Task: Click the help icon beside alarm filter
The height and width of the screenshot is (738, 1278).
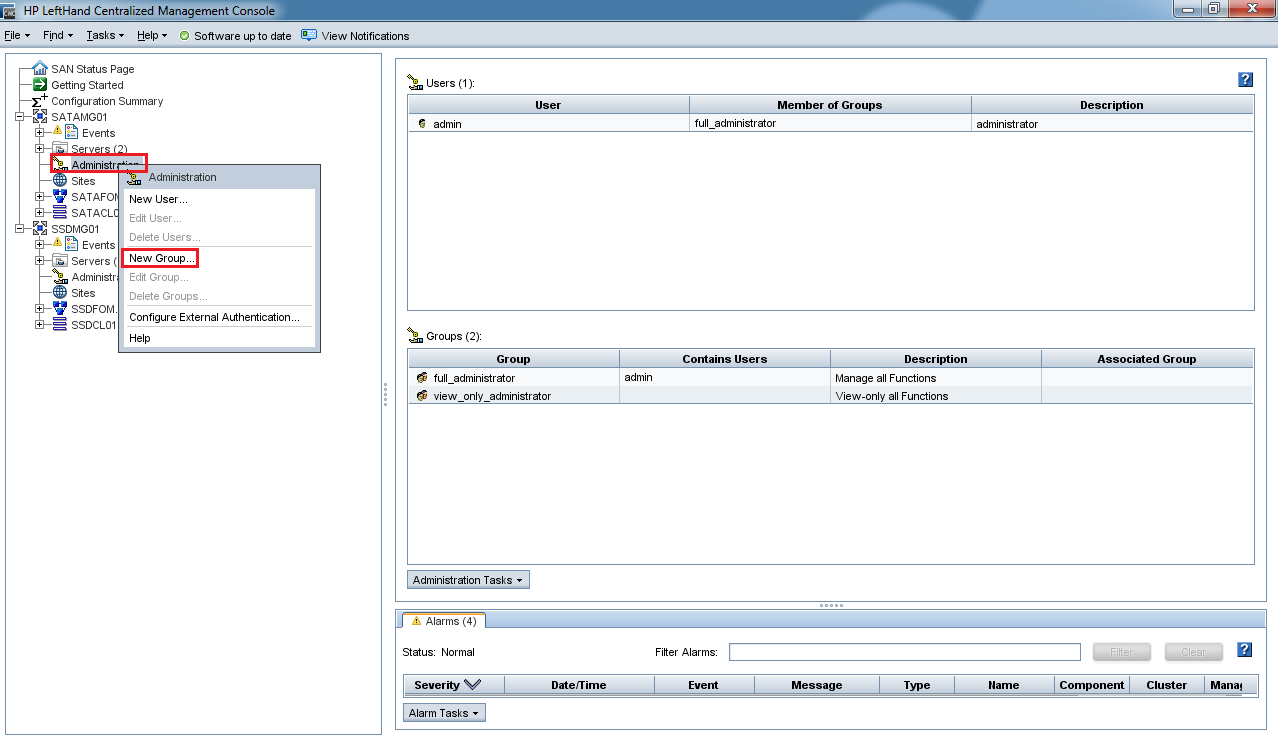Action: tap(1245, 650)
